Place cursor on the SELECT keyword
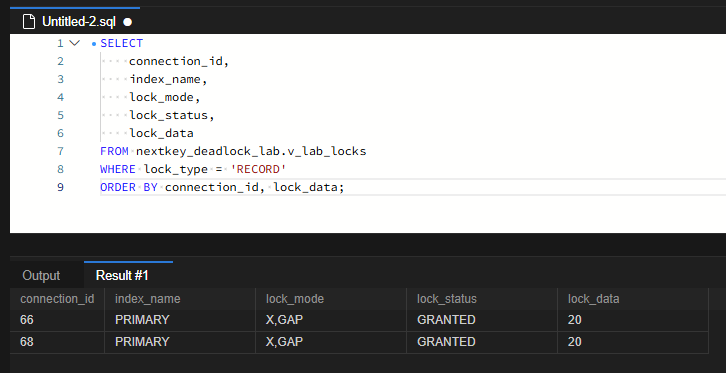The height and width of the screenshot is (373, 726). 122,43
